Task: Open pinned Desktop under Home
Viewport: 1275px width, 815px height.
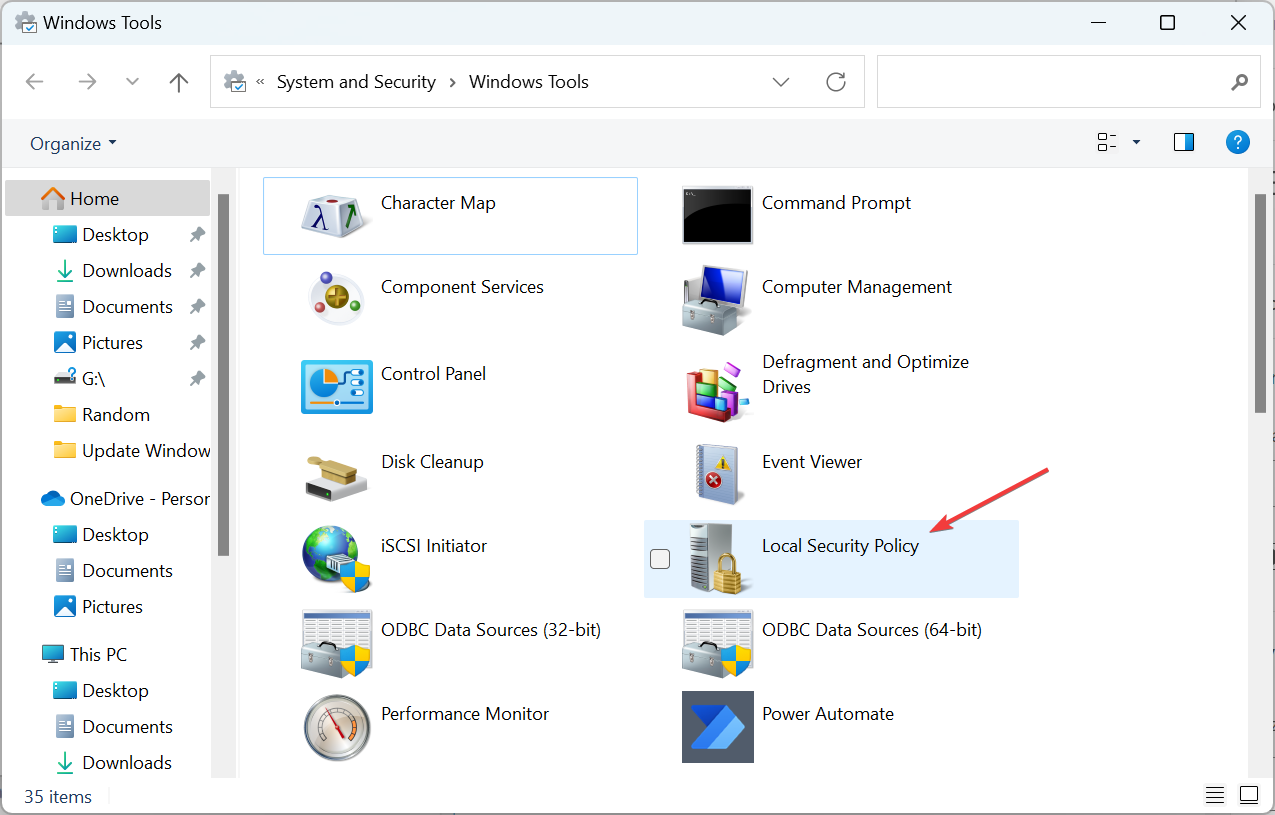Action: pyautogui.click(x=115, y=235)
